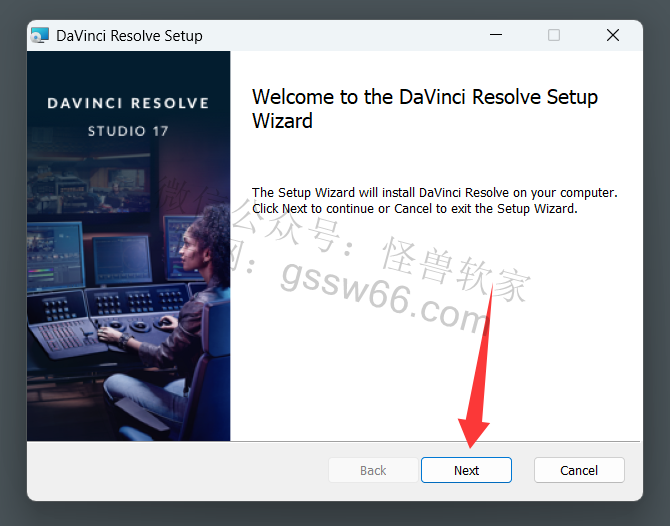Close the DaVinci Resolve Setup window

(613, 35)
